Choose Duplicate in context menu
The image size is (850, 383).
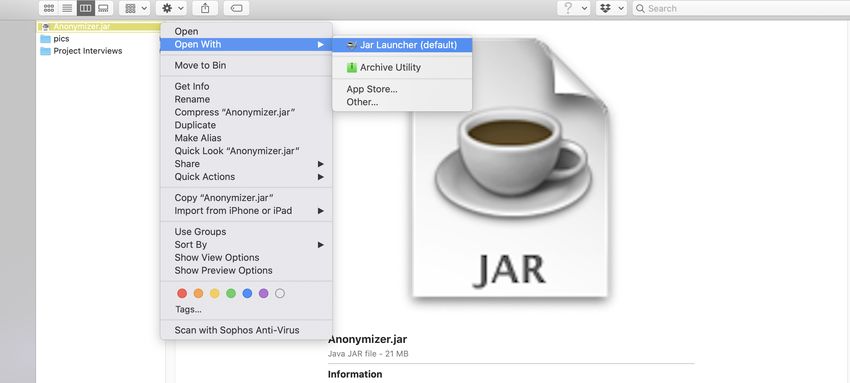[246, 125]
